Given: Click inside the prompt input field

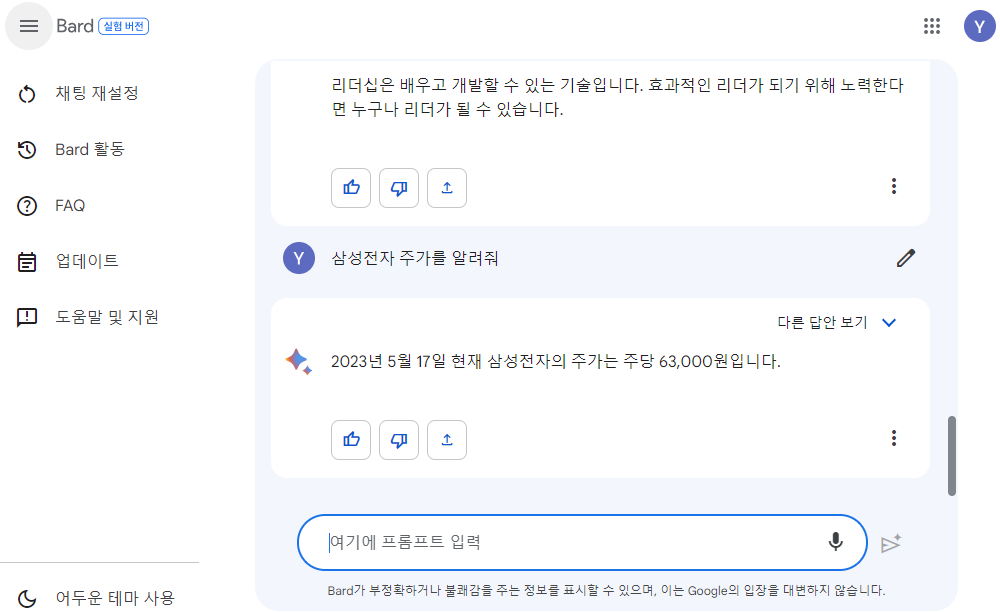Looking at the screenshot, I should click(x=550, y=541).
